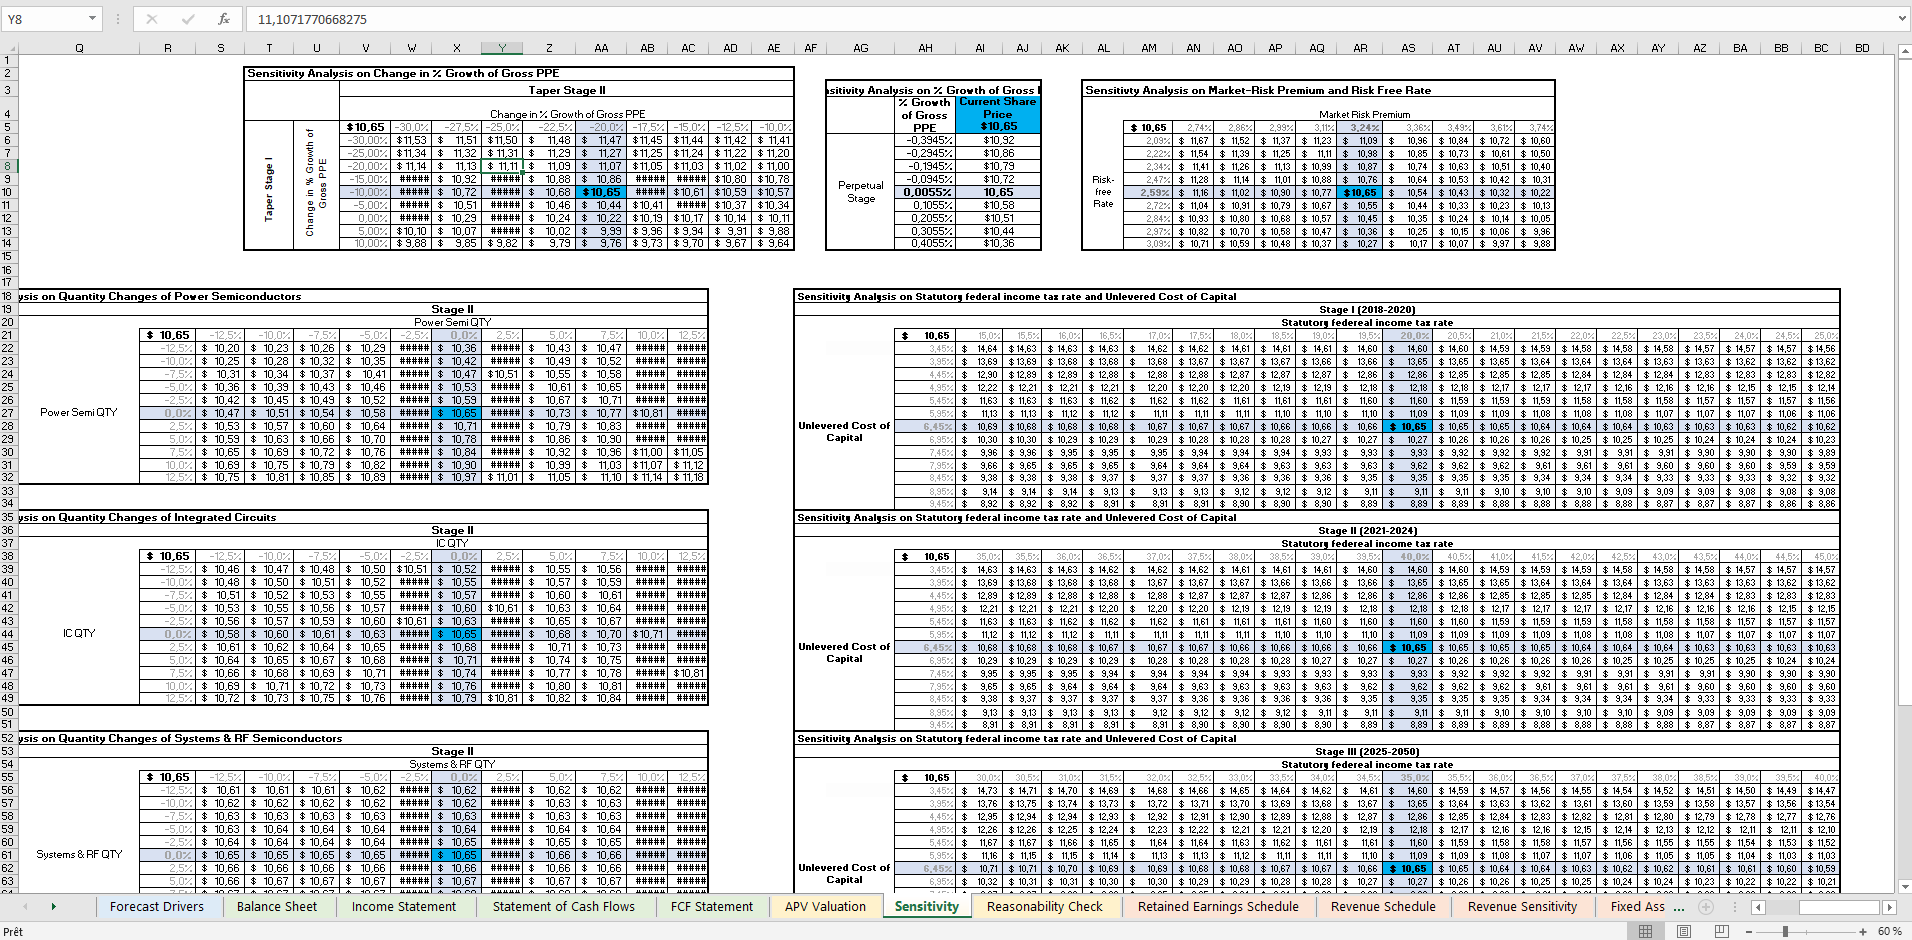This screenshot has width=1912, height=940.
Task: Click 'Power Semi QTY' row label
Action: (x=79, y=412)
